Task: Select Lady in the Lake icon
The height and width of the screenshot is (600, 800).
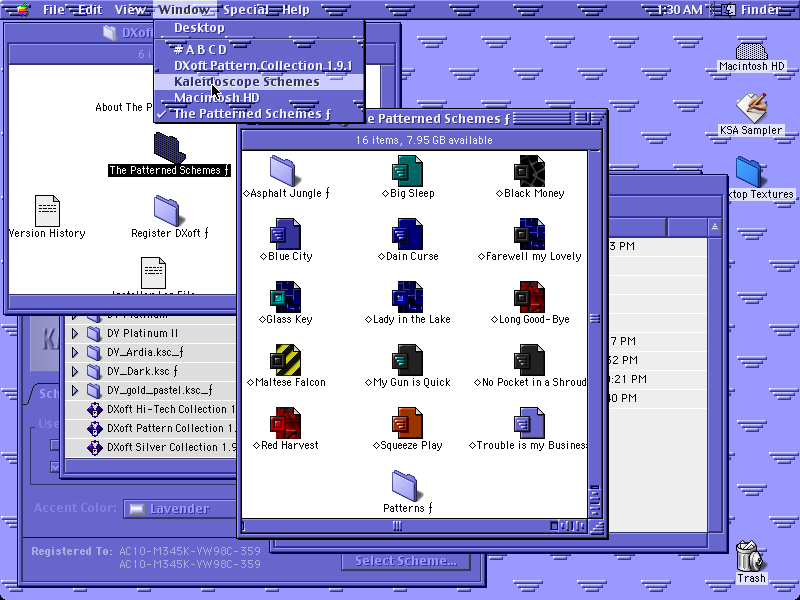Action: [x=407, y=297]
